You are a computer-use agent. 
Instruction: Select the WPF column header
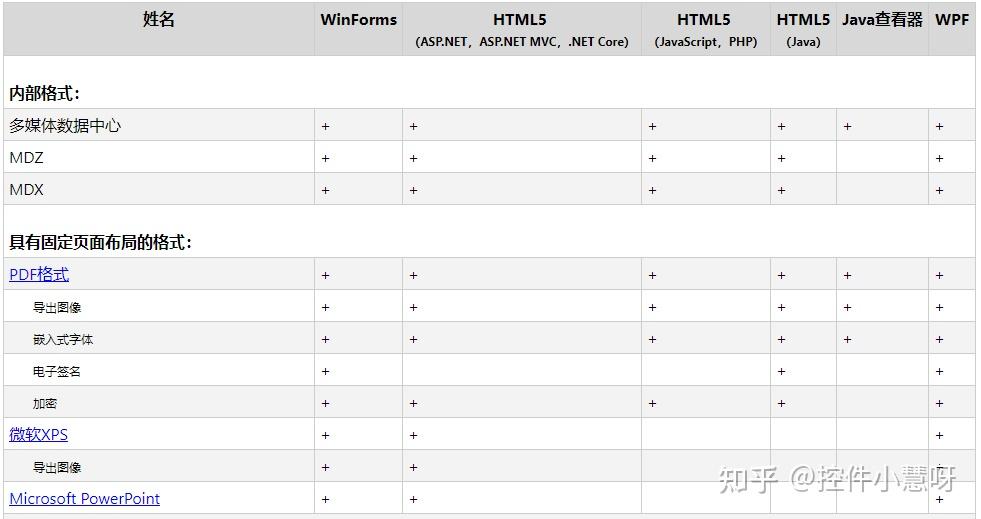952,20
